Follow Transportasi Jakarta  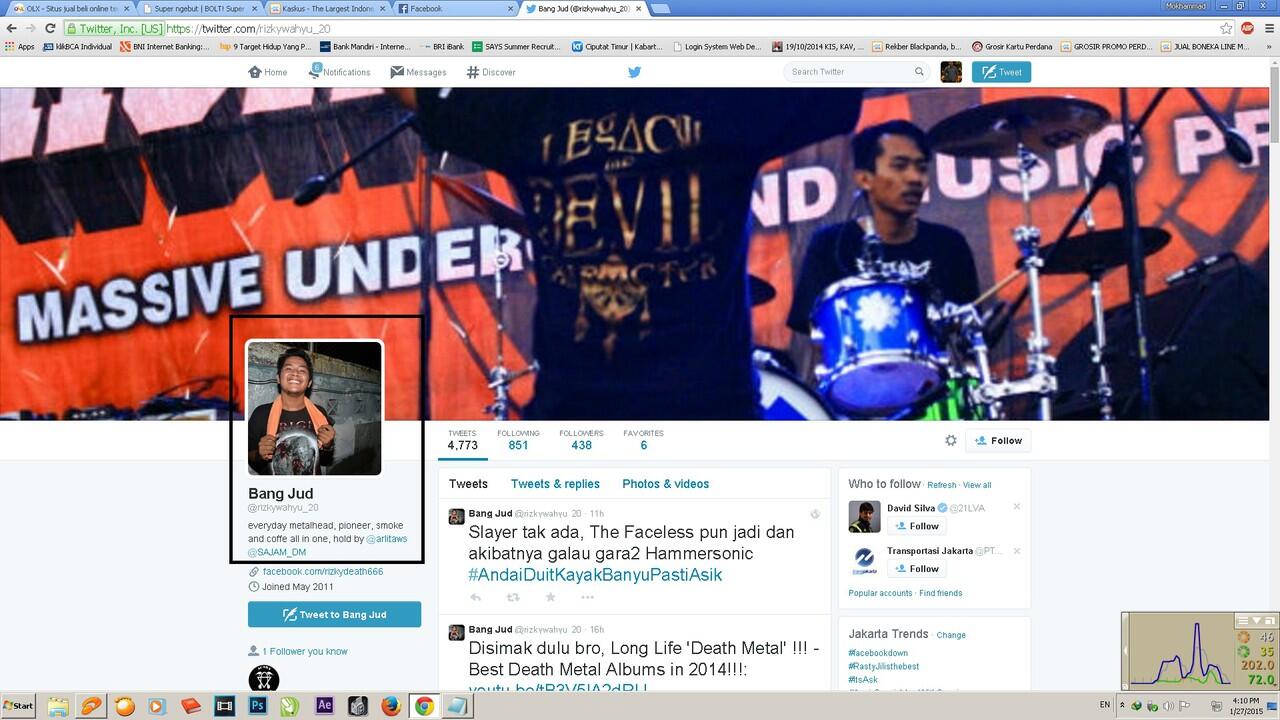[917, 569]
